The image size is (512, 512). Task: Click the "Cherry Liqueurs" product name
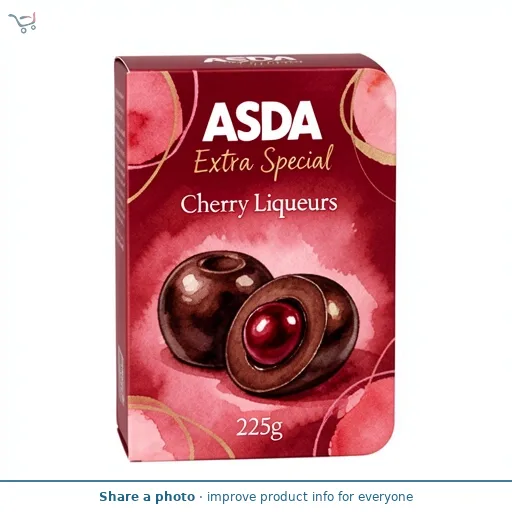(259, 204)
